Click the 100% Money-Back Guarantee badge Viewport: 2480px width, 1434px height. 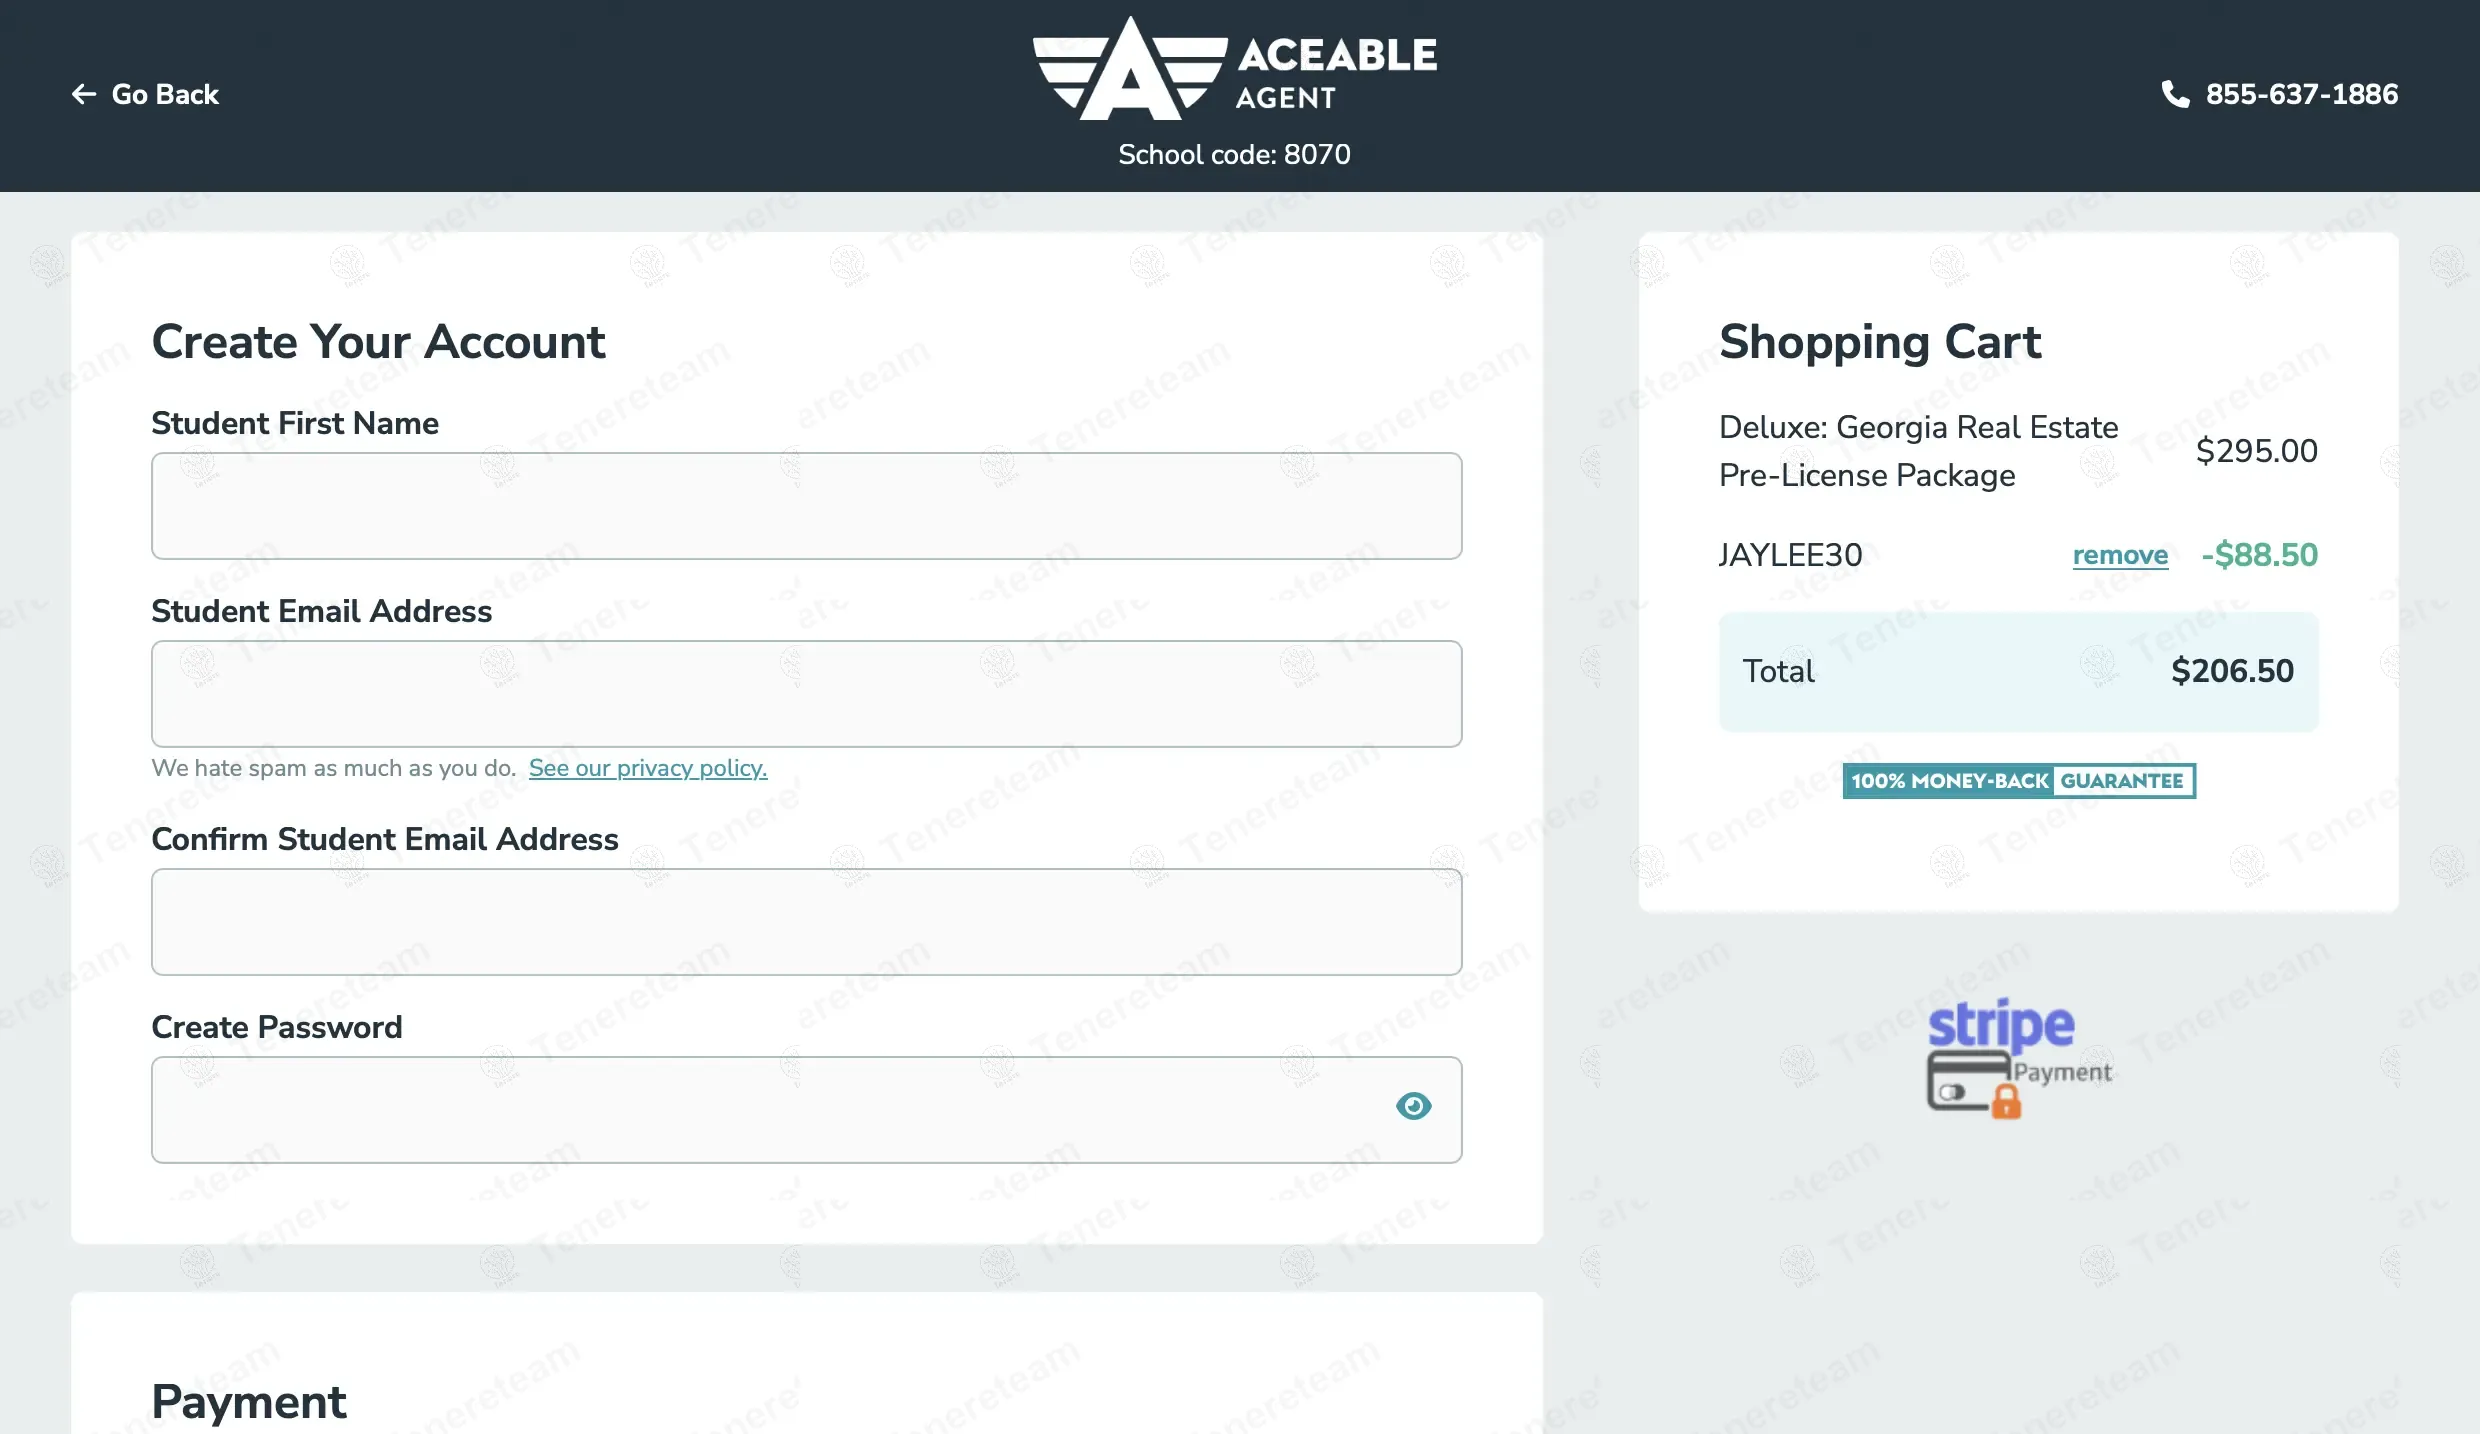pos(2018,781)
